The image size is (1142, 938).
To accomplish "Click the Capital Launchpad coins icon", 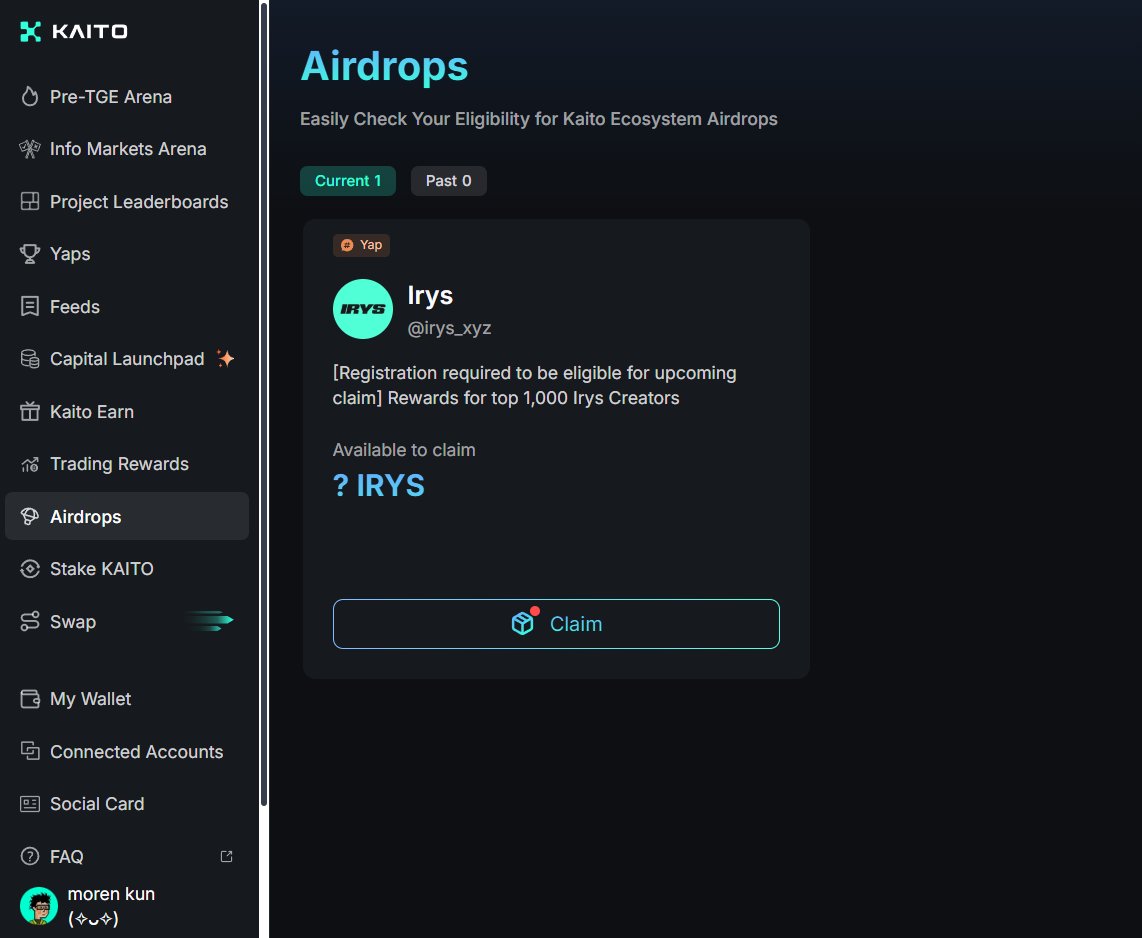I will pos(30,358).
